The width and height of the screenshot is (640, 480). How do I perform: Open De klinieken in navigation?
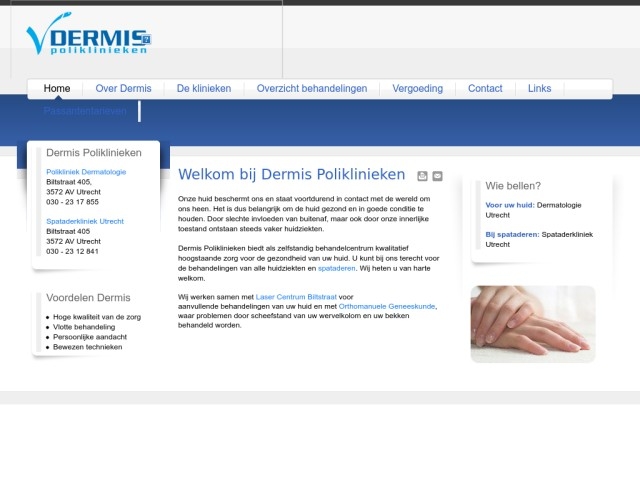coord(203,89)
